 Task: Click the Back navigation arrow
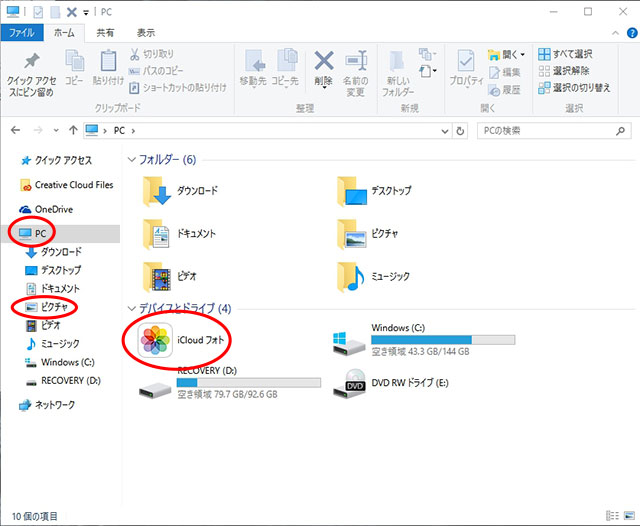point(16,130)
